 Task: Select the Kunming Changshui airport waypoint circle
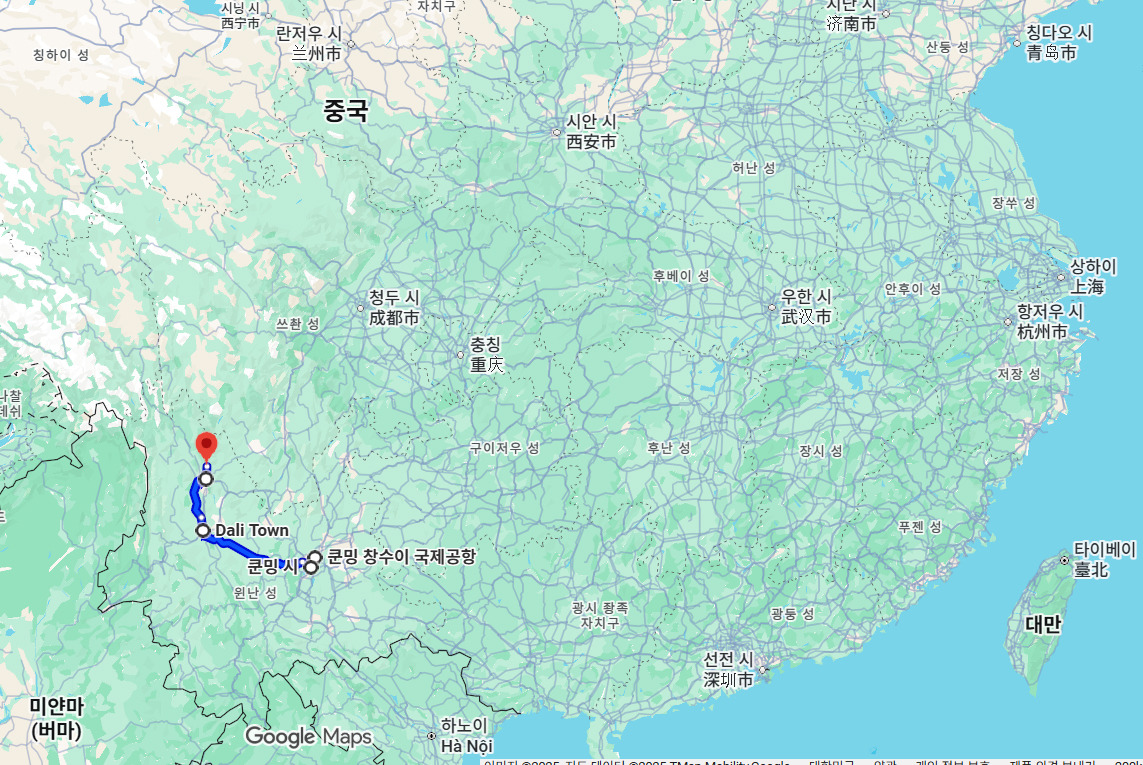click(x=315, y=558)
